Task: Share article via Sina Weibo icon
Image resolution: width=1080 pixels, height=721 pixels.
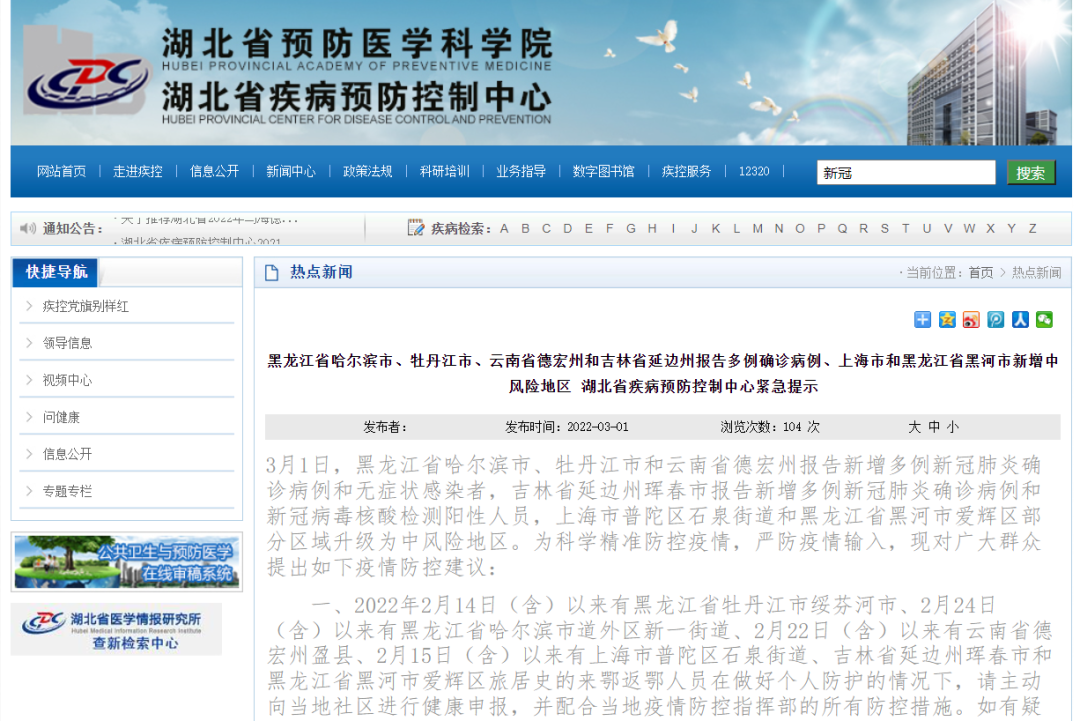Action: pyautogui.click(x=971, y=320)
